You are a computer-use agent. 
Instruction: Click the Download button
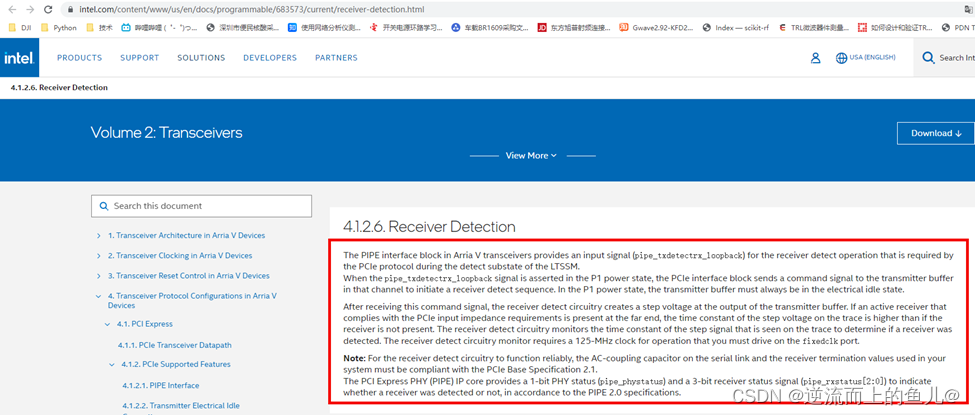[936, 133]
